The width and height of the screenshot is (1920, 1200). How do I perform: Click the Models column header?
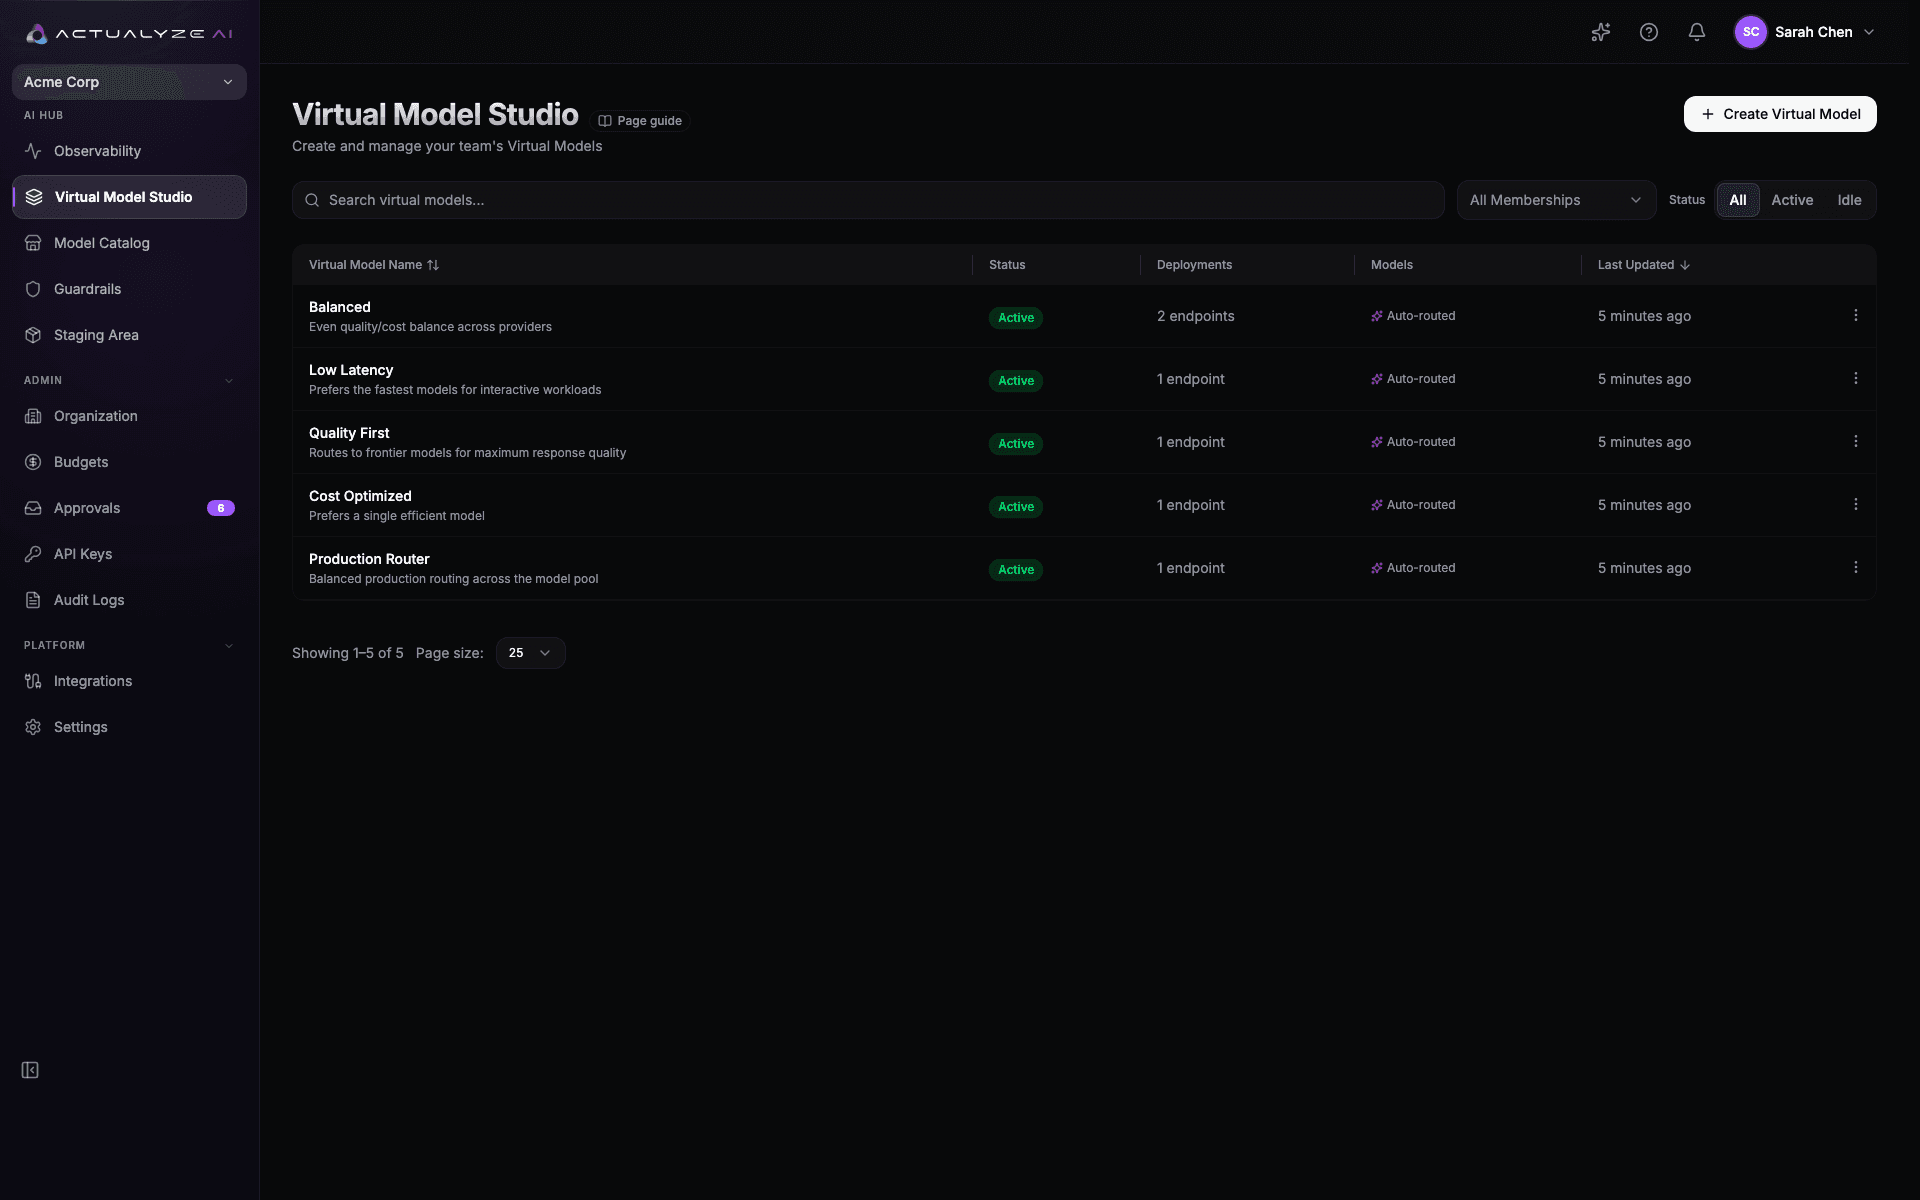[x=1392, y=265]
